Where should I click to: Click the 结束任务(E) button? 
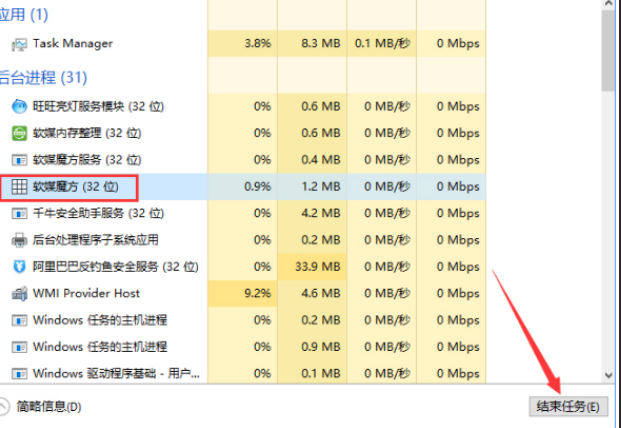(x=568, y=407)
